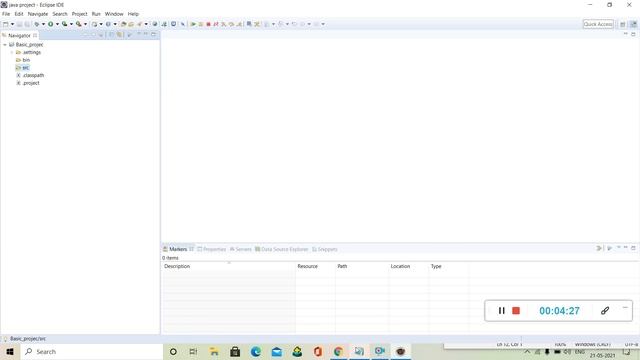640x360 pixels.
Task: Open the Window menu
Action: [x=114, y=14]
